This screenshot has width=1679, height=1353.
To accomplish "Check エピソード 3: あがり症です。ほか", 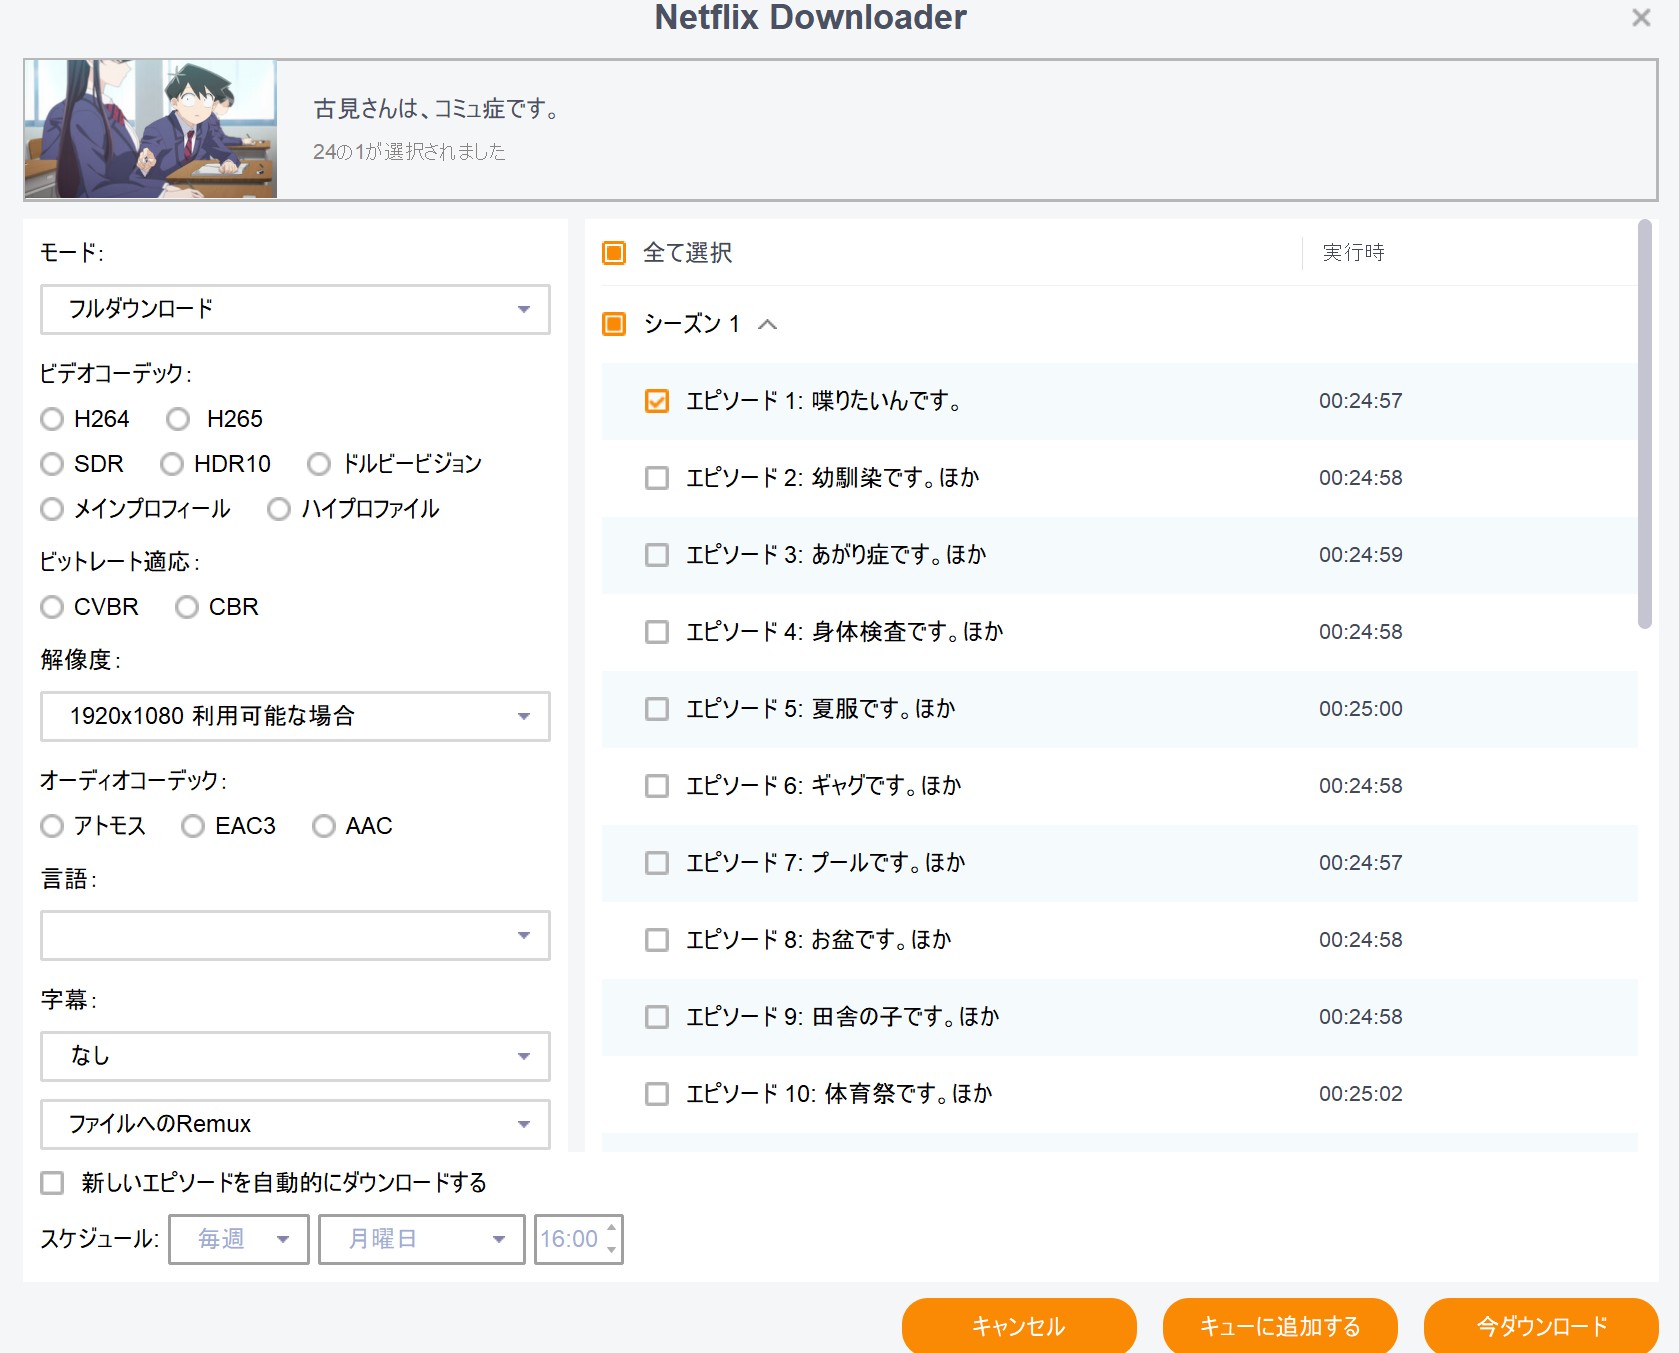I will (x=657, y=555).
